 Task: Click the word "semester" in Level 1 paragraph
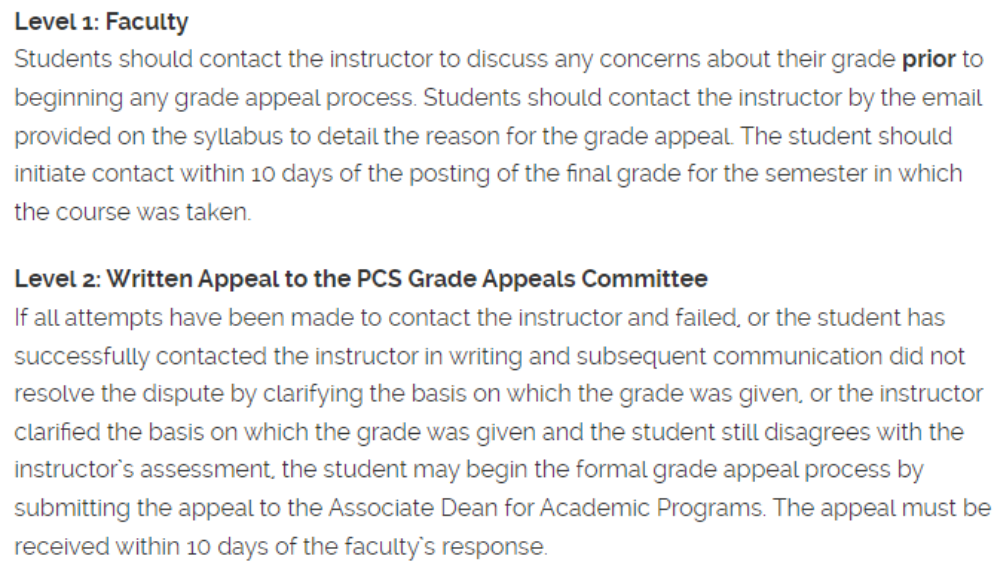coord(803,174)
